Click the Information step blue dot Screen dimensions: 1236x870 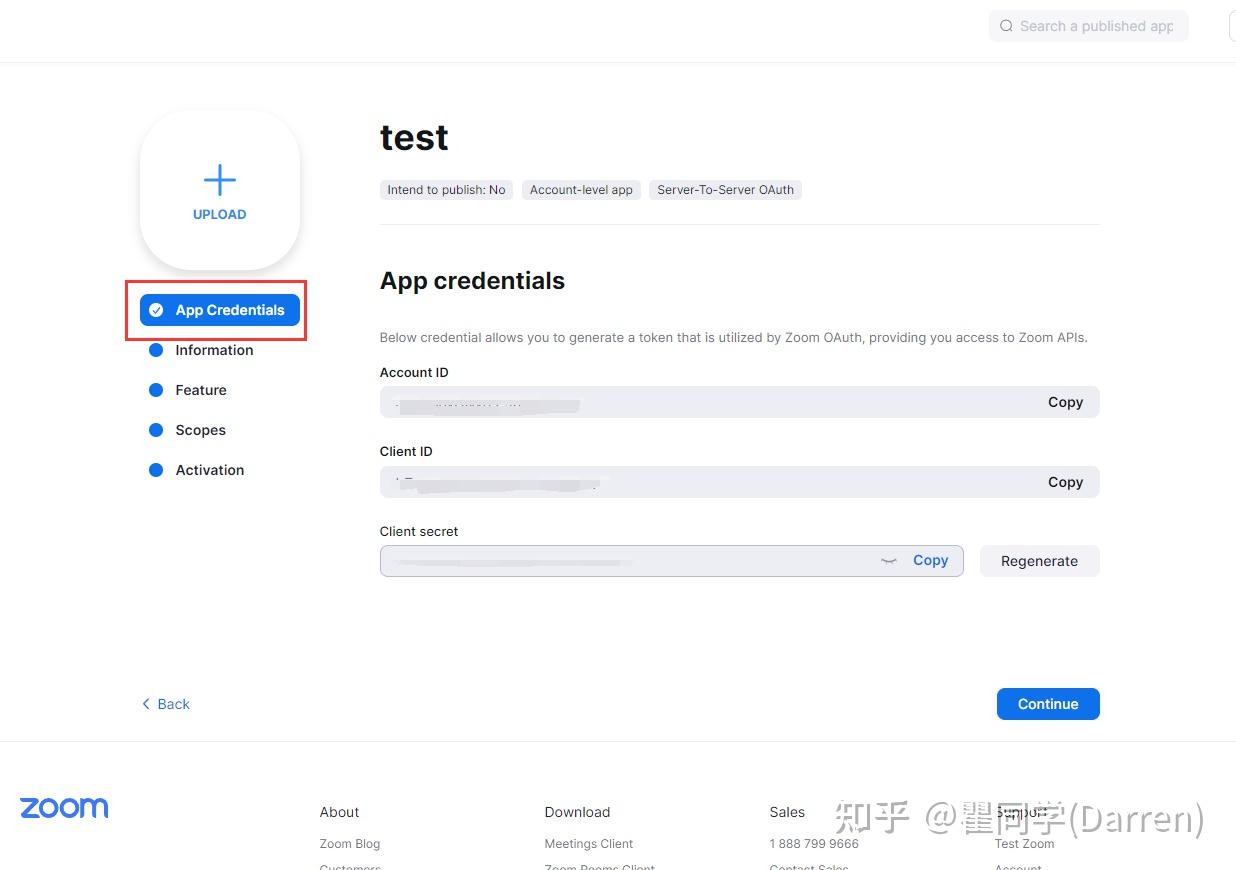point(156,350)
